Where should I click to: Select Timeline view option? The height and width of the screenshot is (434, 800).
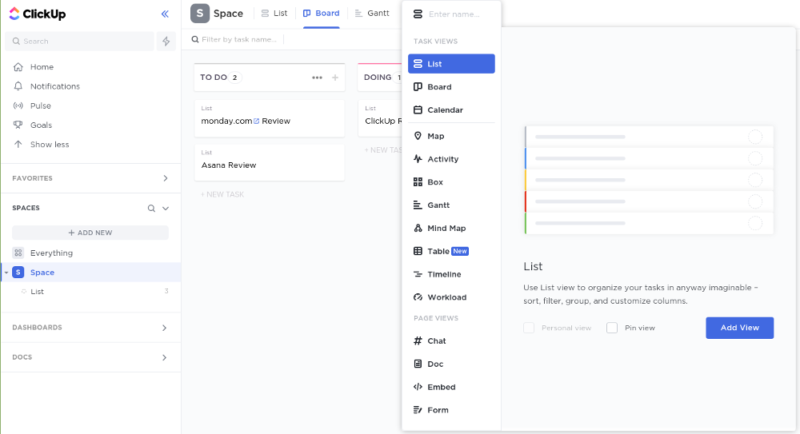452,274
